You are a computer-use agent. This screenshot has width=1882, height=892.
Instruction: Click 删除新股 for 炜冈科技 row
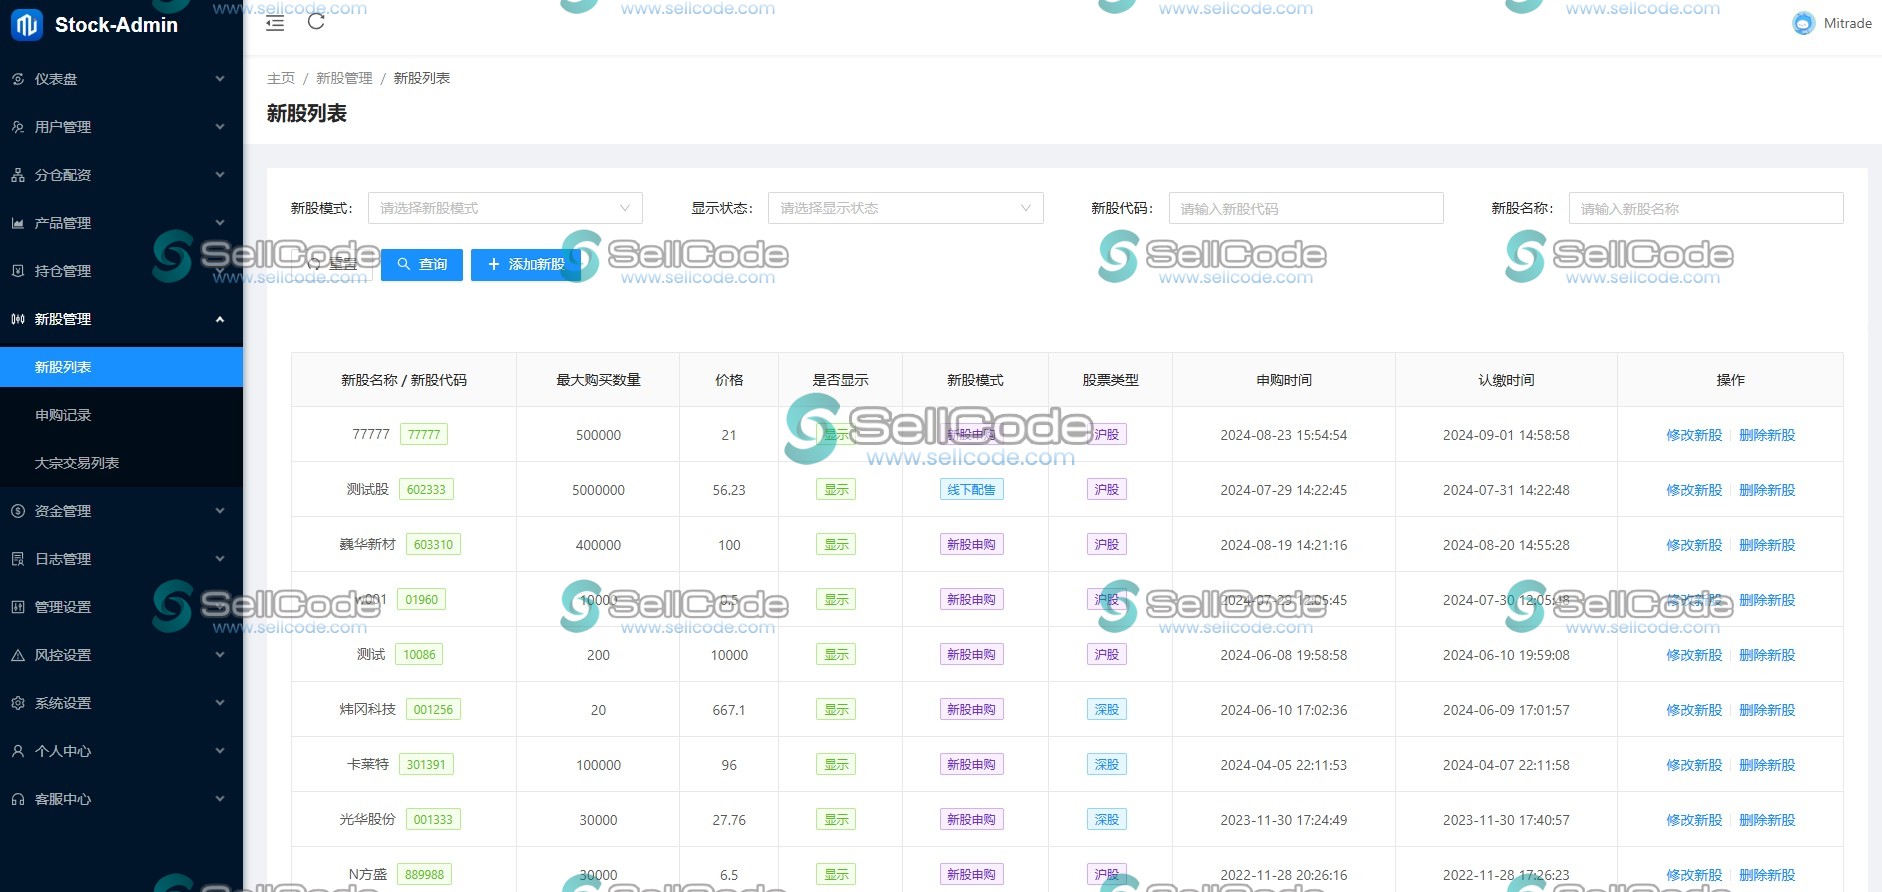pyautogui.click(x=1767, y=710)
